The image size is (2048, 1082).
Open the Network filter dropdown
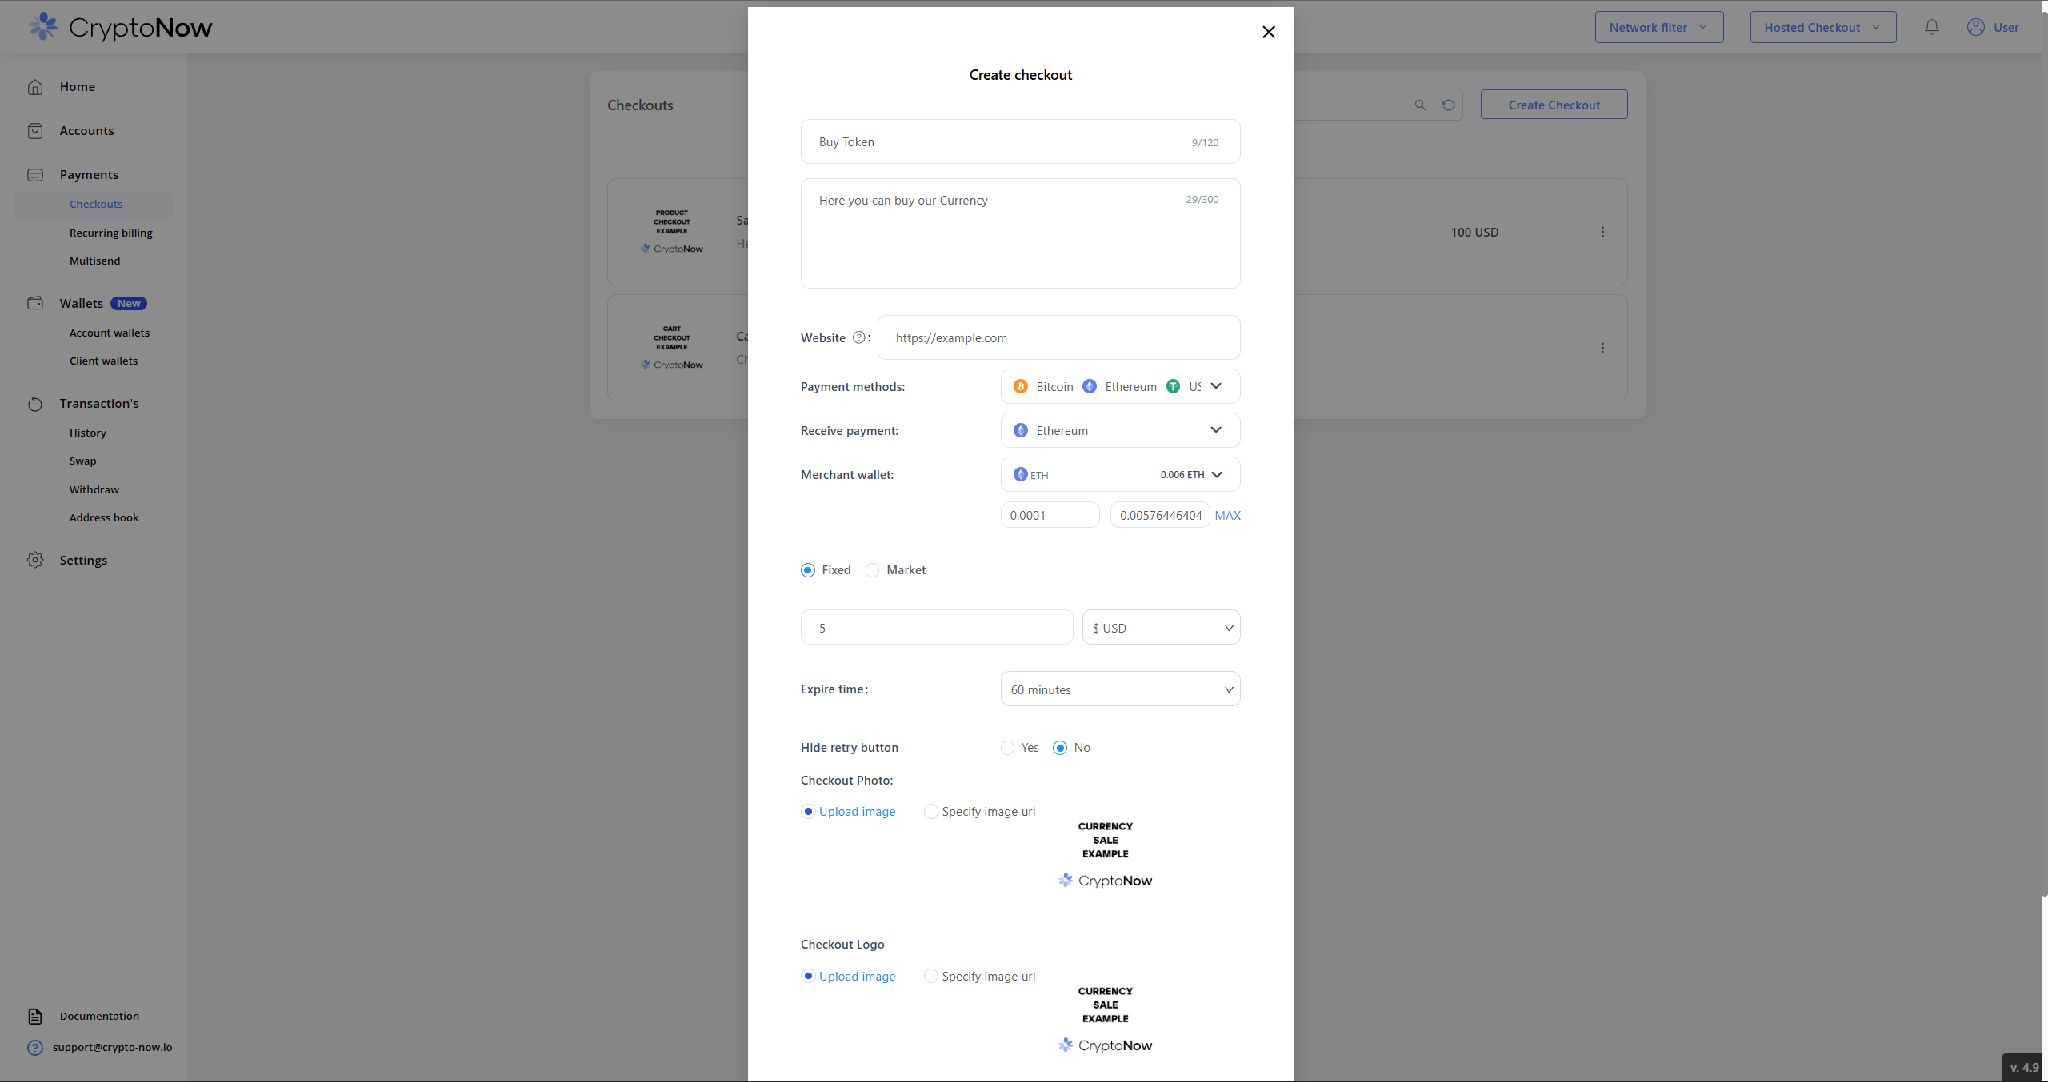(1659, 27)
